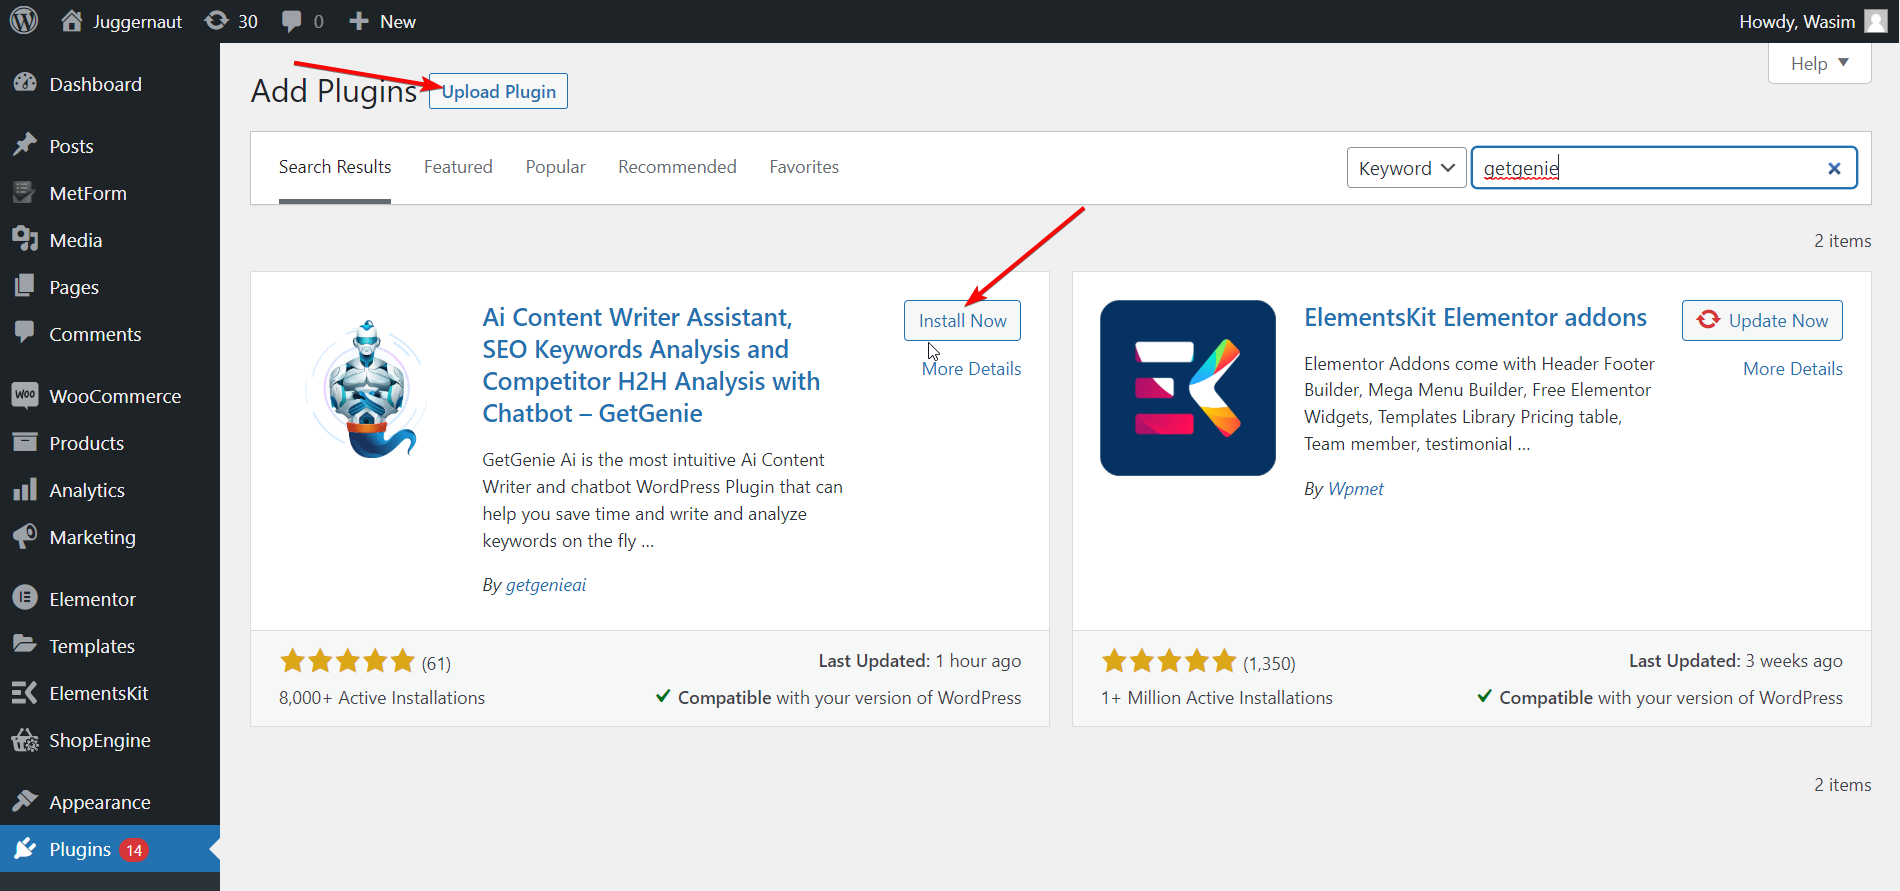Screen dimensions: 1900x891
Task: Switch to the Favorites tab
Action: coord(804,167)
